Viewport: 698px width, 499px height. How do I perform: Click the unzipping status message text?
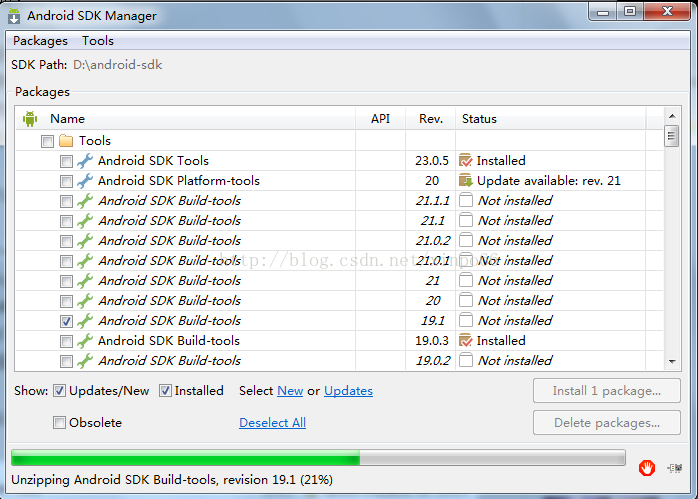pyautogui.click(x=172, y=480)
